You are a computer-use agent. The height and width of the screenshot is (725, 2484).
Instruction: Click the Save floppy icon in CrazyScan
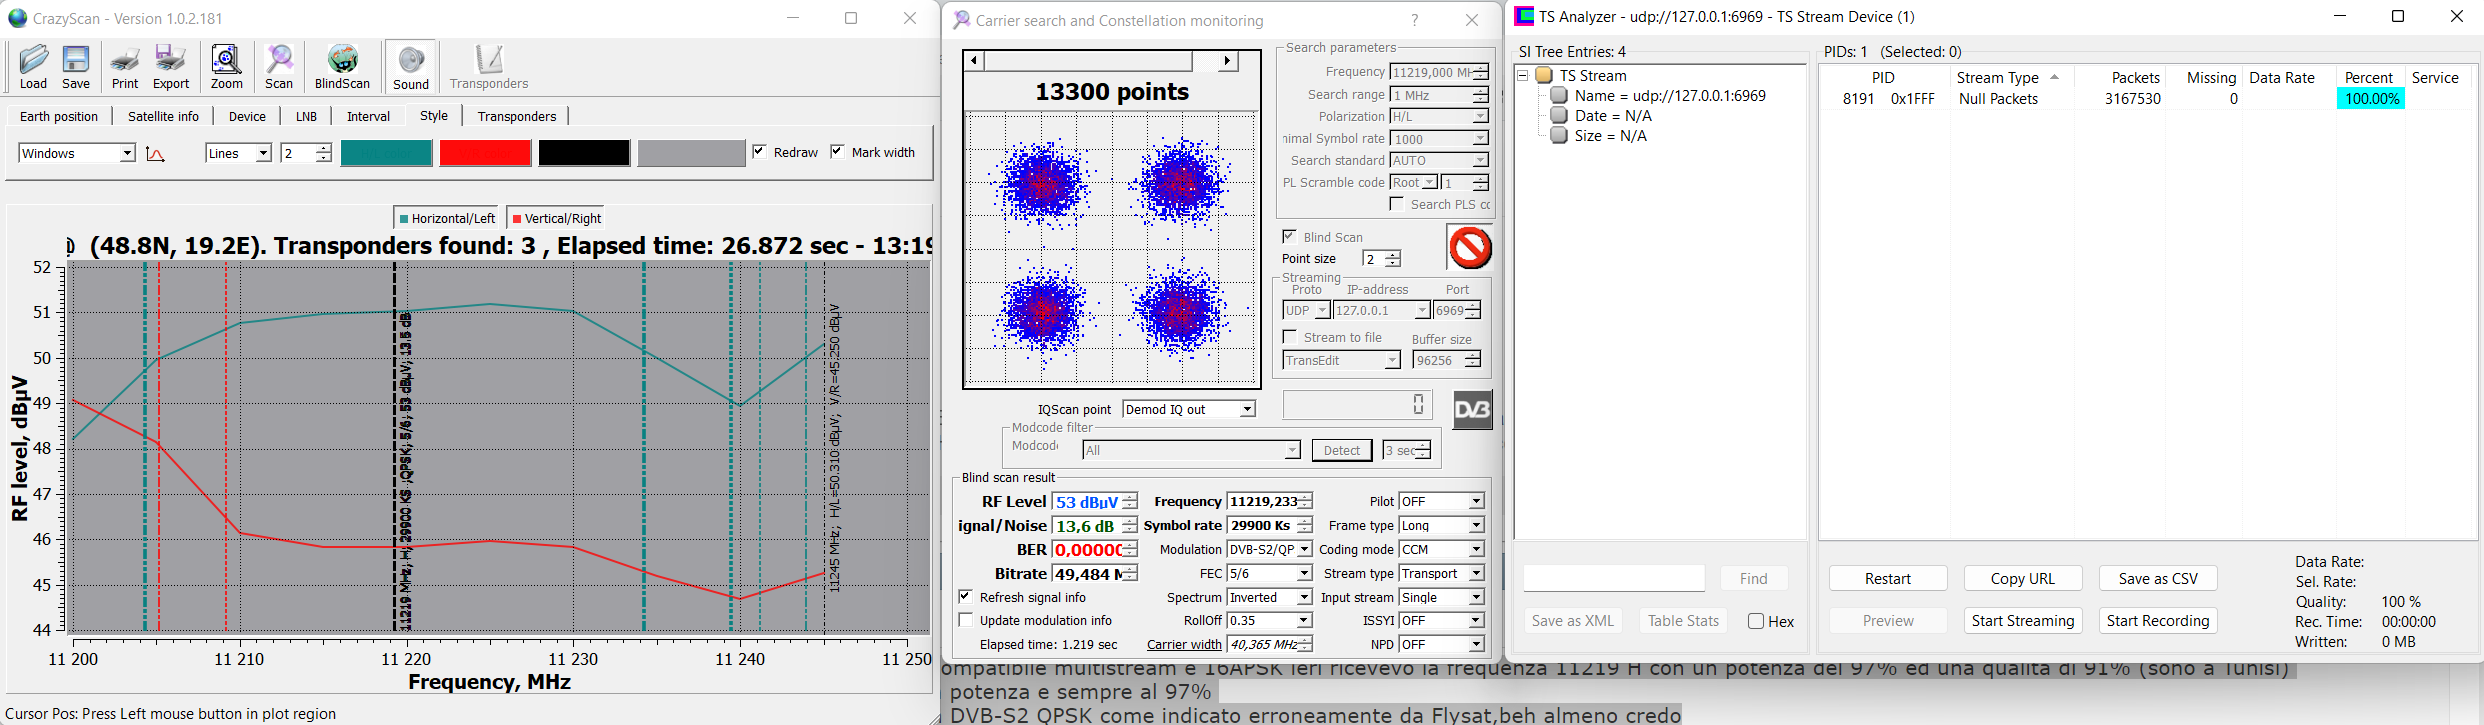76,67
